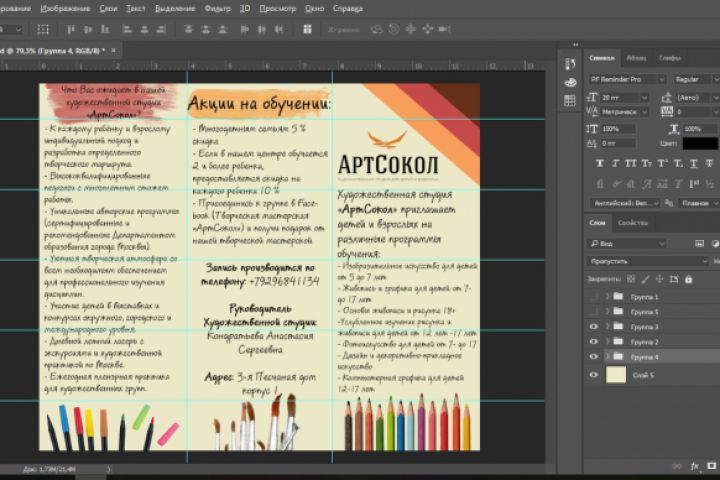Screen dimensions: 720x480
Task: Switch to the Свойства tab
Action: 633,223
